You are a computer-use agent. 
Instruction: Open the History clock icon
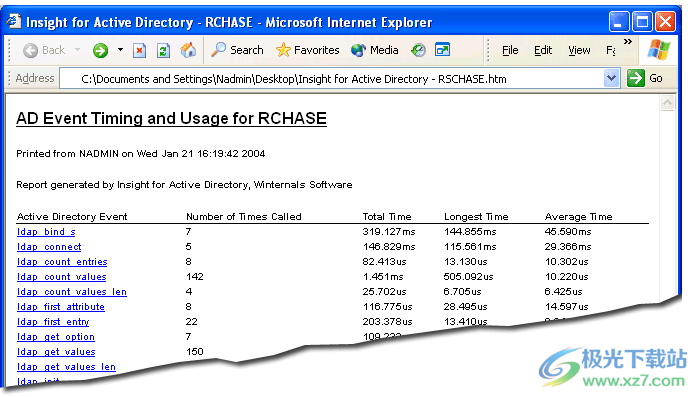[418, 50]
